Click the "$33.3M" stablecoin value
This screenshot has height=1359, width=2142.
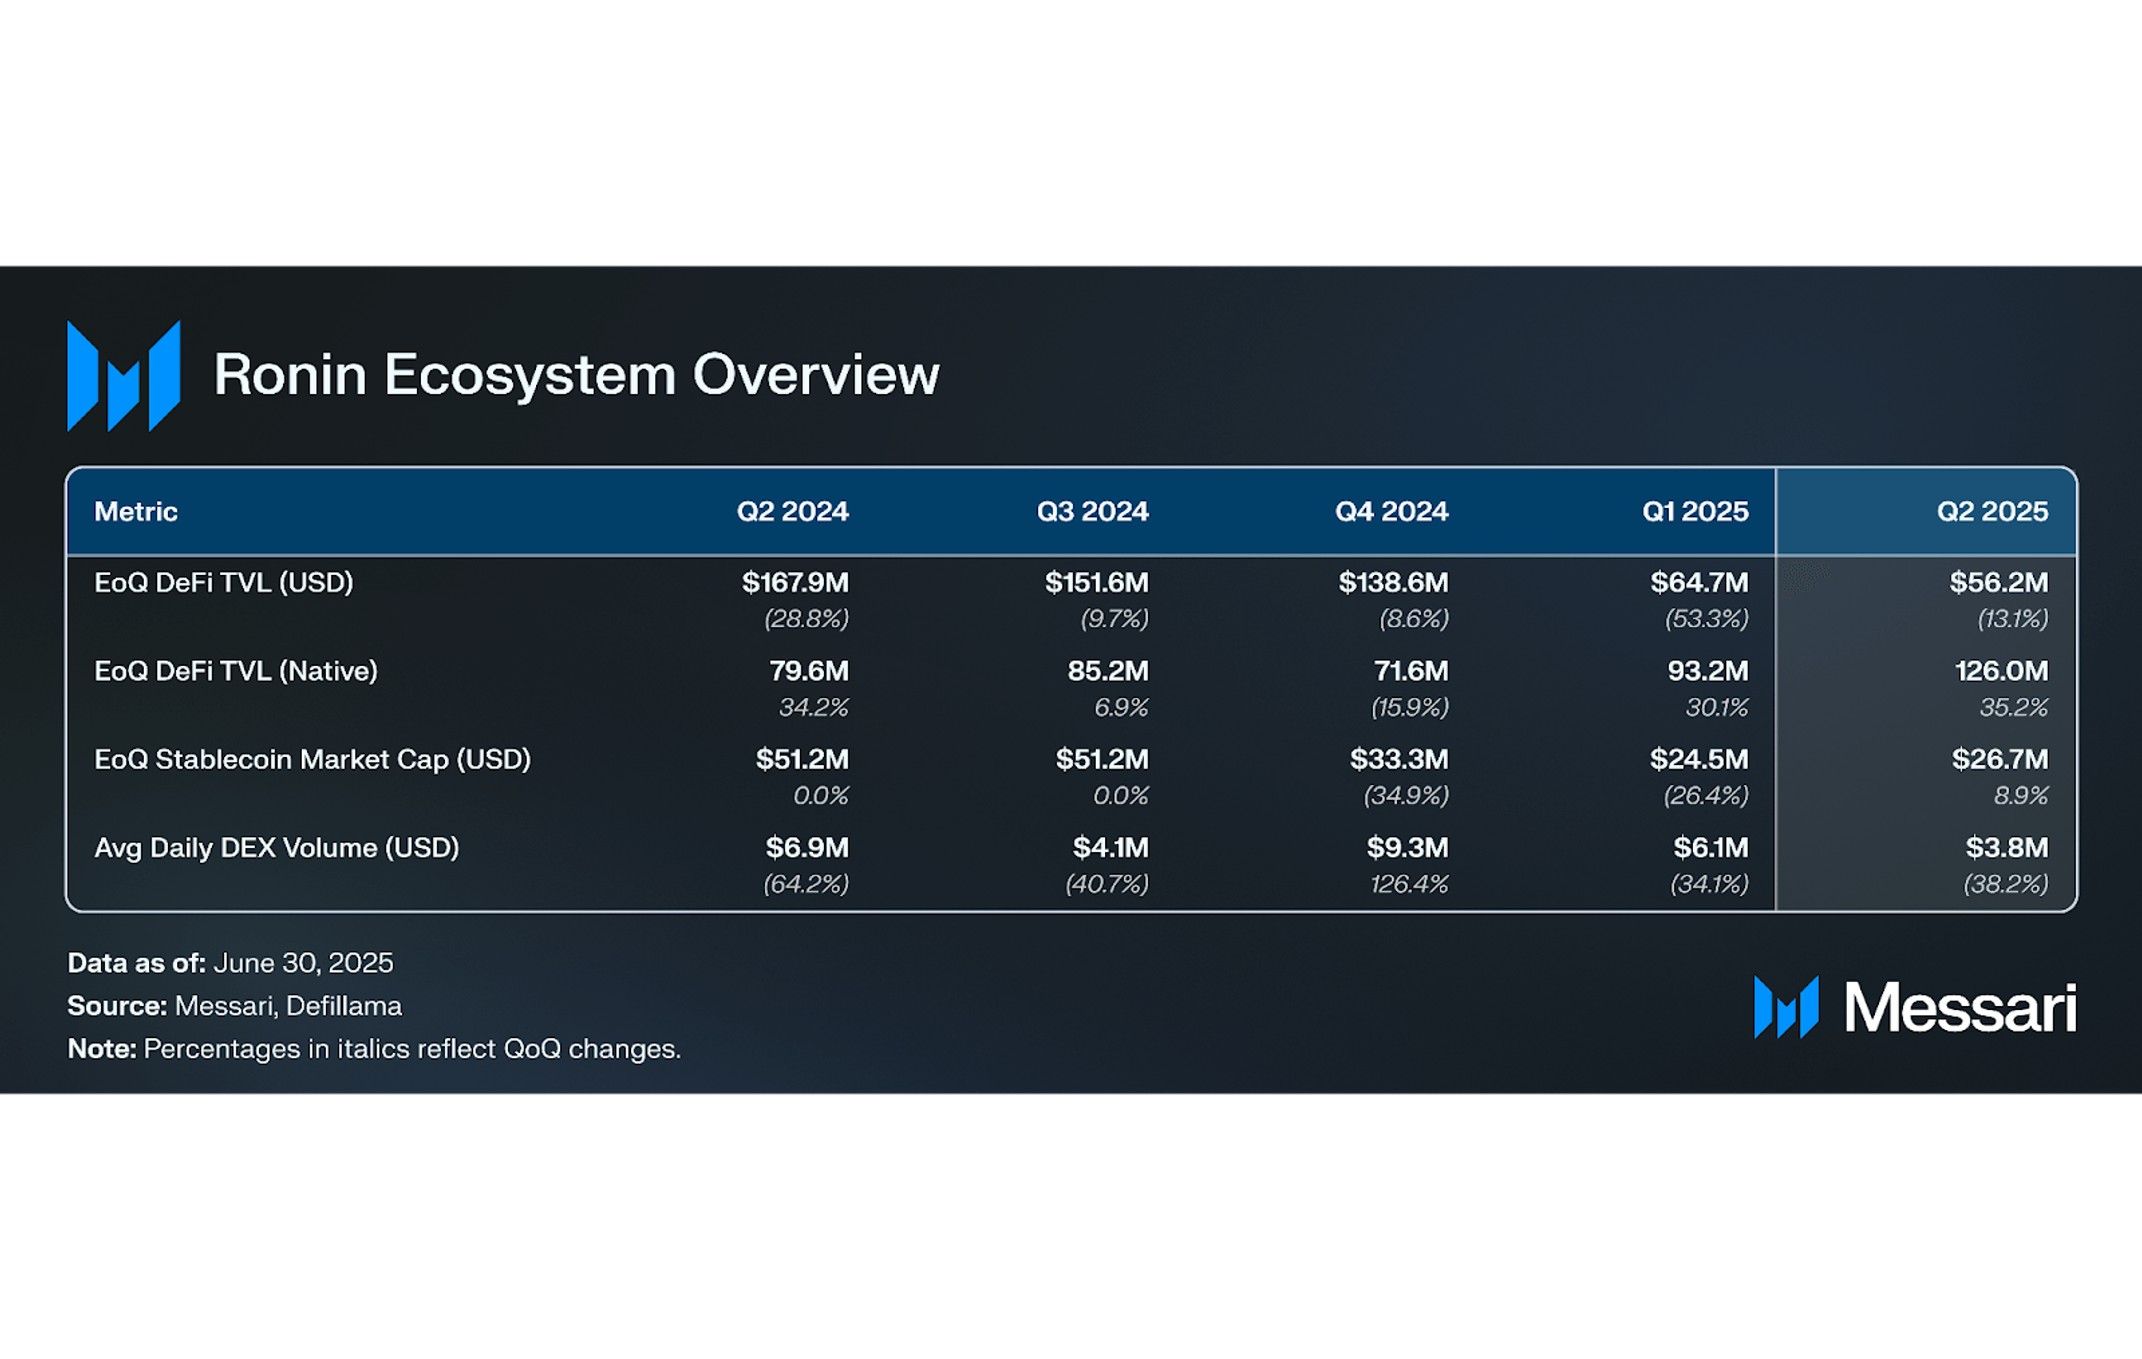(x=1399, y=760)
